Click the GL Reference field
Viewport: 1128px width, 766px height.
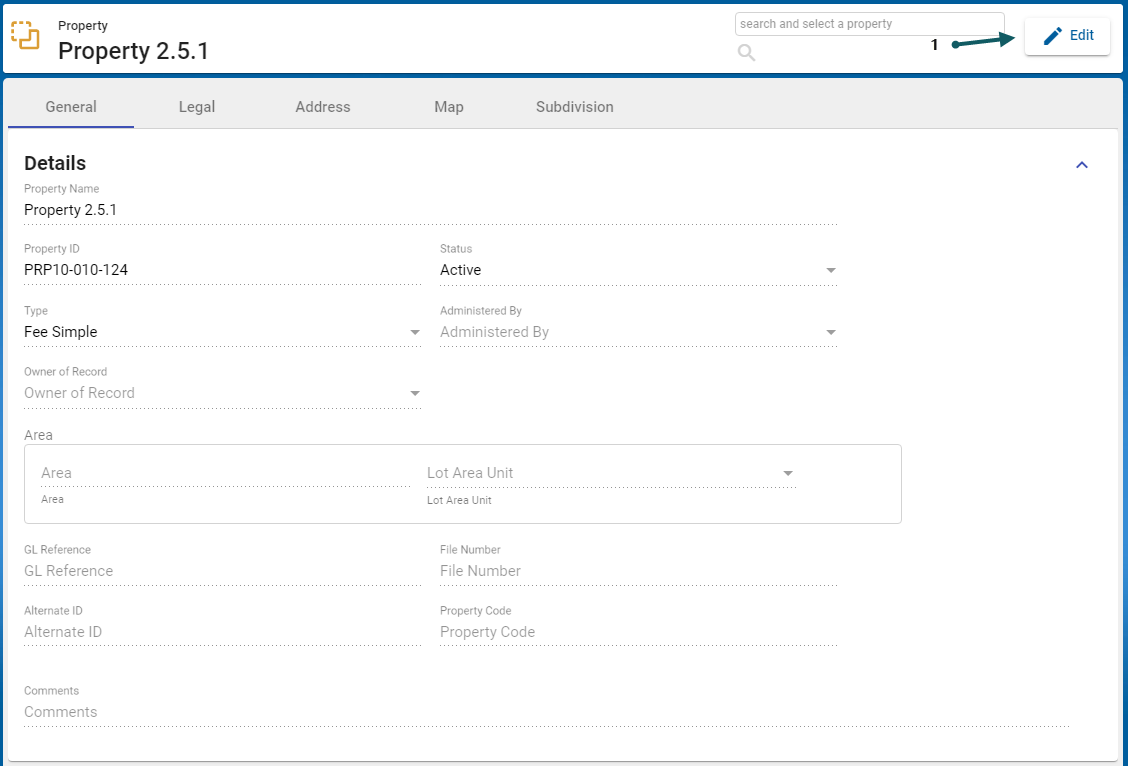coord(222,571)
